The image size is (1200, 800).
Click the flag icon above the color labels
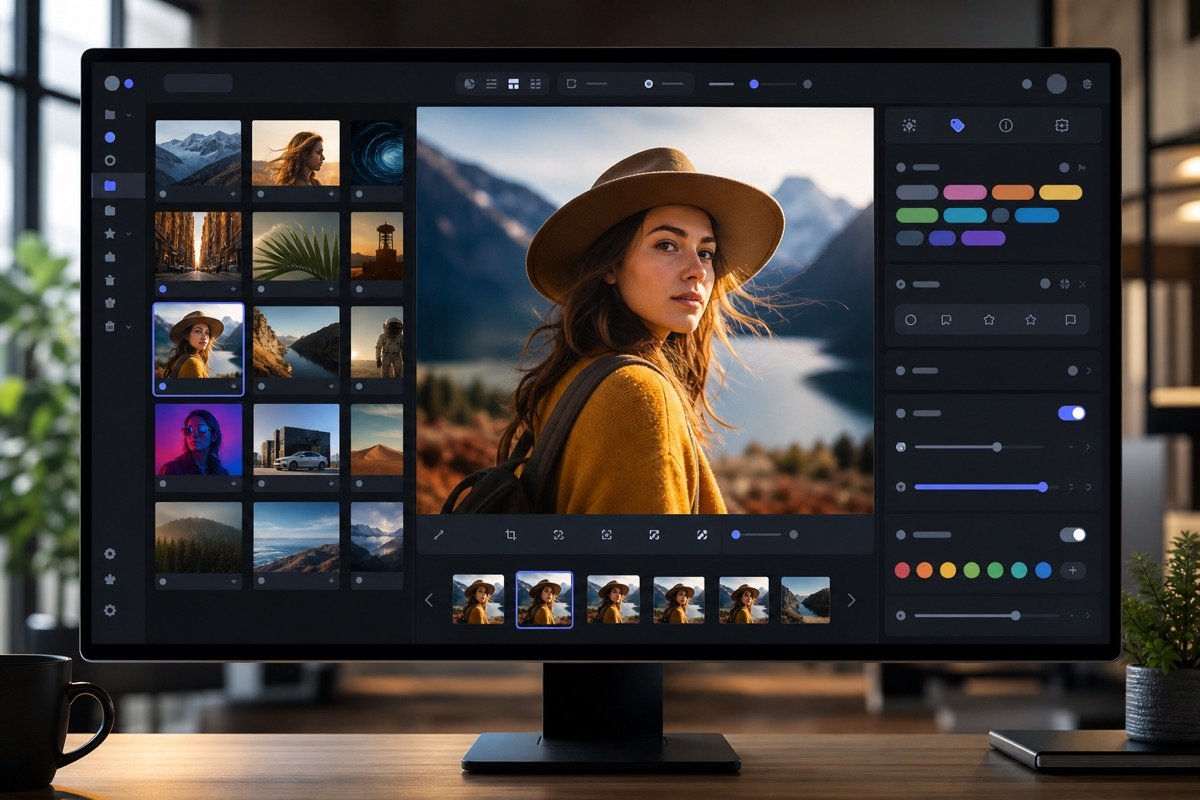click(x=1082, y=168)
